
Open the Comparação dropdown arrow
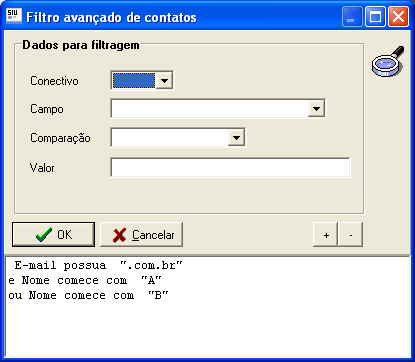tap(236, 137)
